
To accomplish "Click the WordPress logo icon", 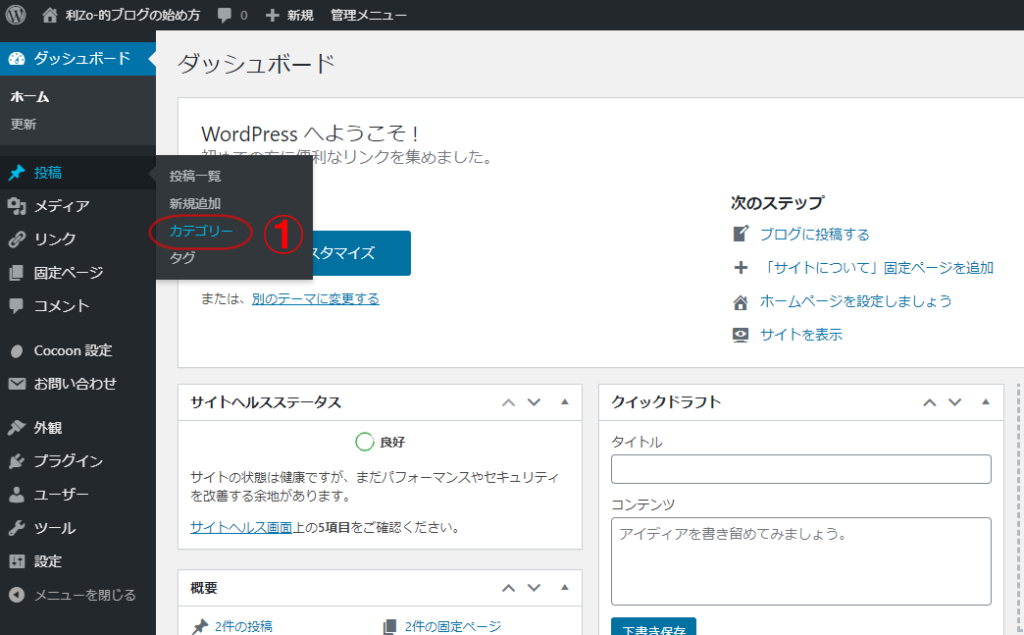I will tap(16, 15).
